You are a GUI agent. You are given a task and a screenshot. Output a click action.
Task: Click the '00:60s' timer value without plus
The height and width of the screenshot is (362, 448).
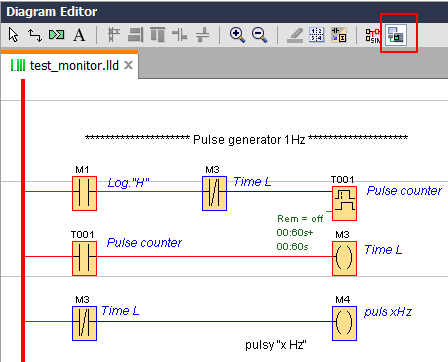[292, 247]
